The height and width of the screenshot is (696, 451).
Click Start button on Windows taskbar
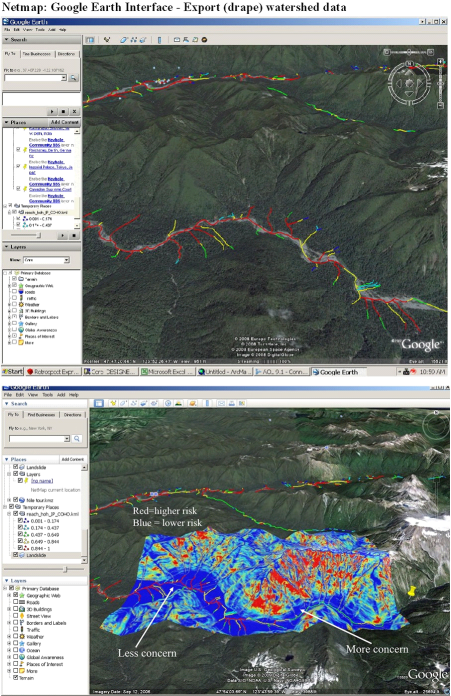click(13, 372)
